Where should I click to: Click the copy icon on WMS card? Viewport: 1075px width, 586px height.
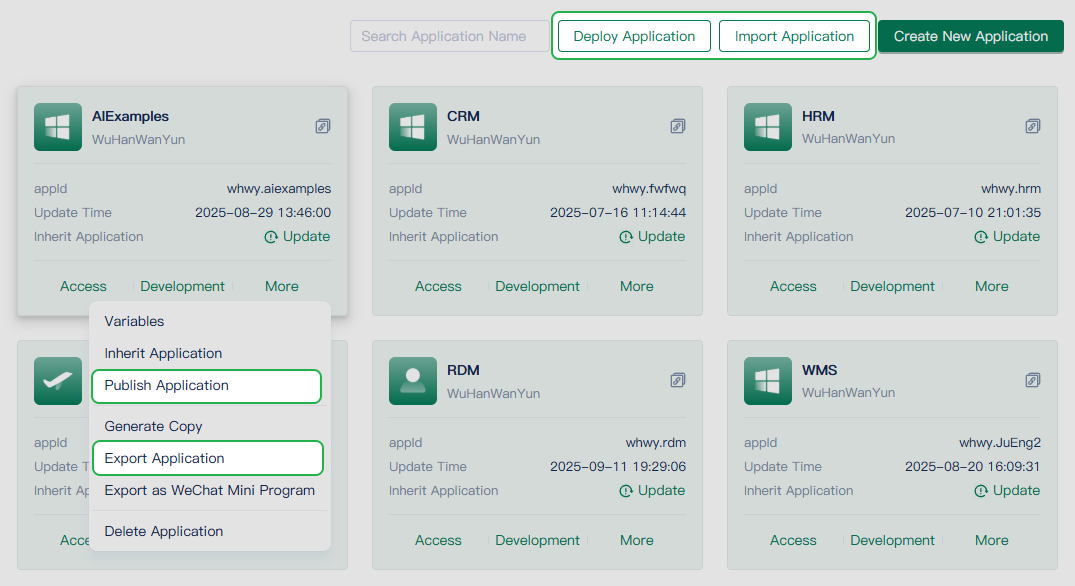[x=1033, y=380]
